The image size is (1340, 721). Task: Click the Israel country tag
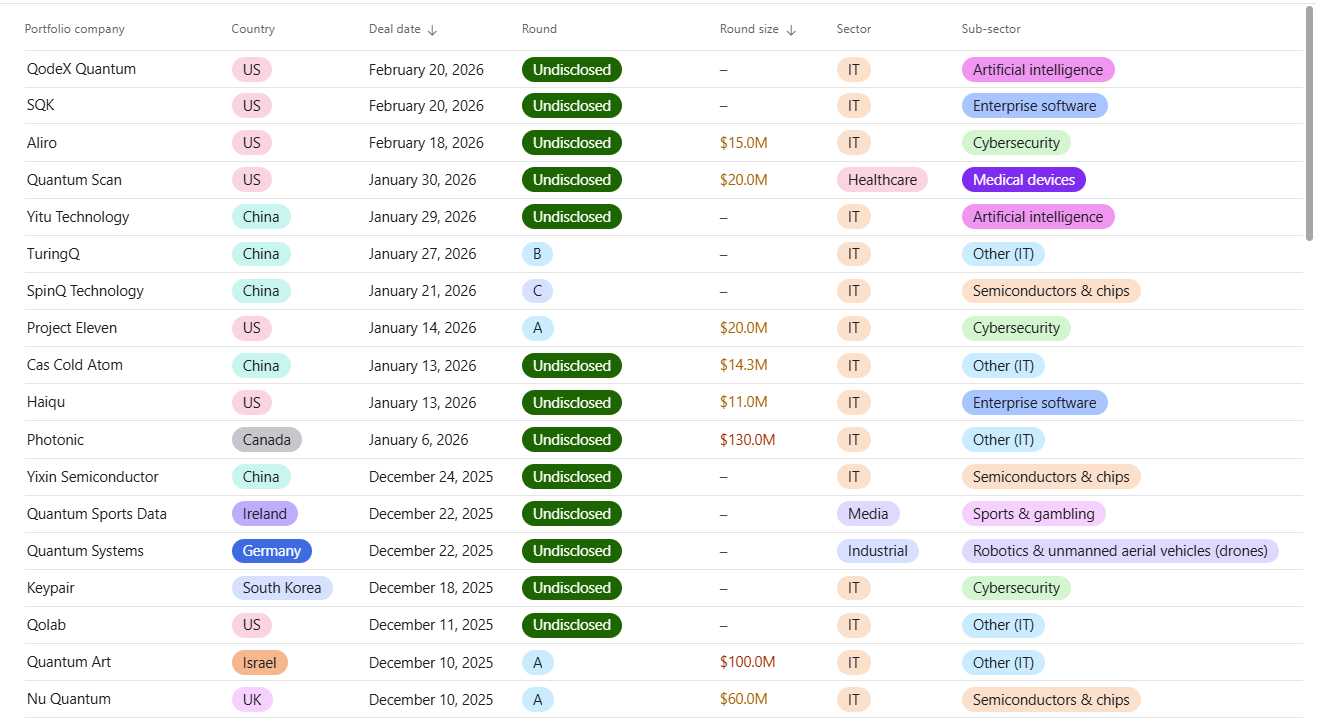click(x=259, y=662)
